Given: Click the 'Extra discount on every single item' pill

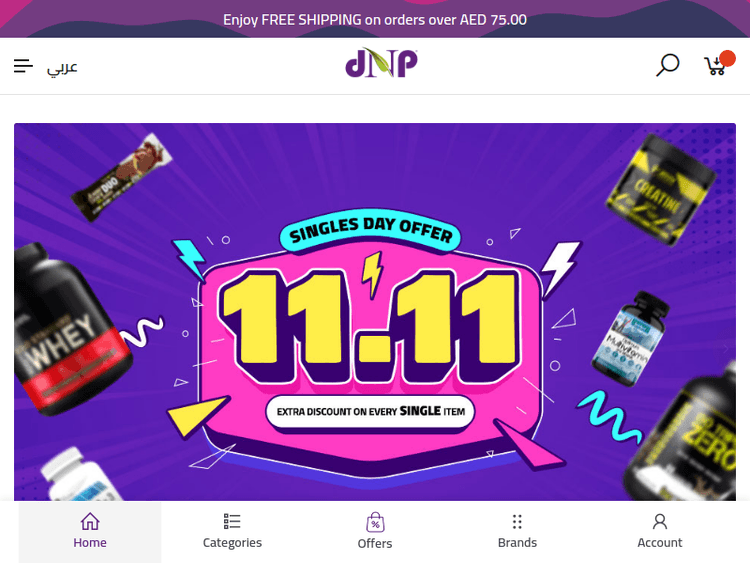Looking at the screenshot, I should [370, 412].
